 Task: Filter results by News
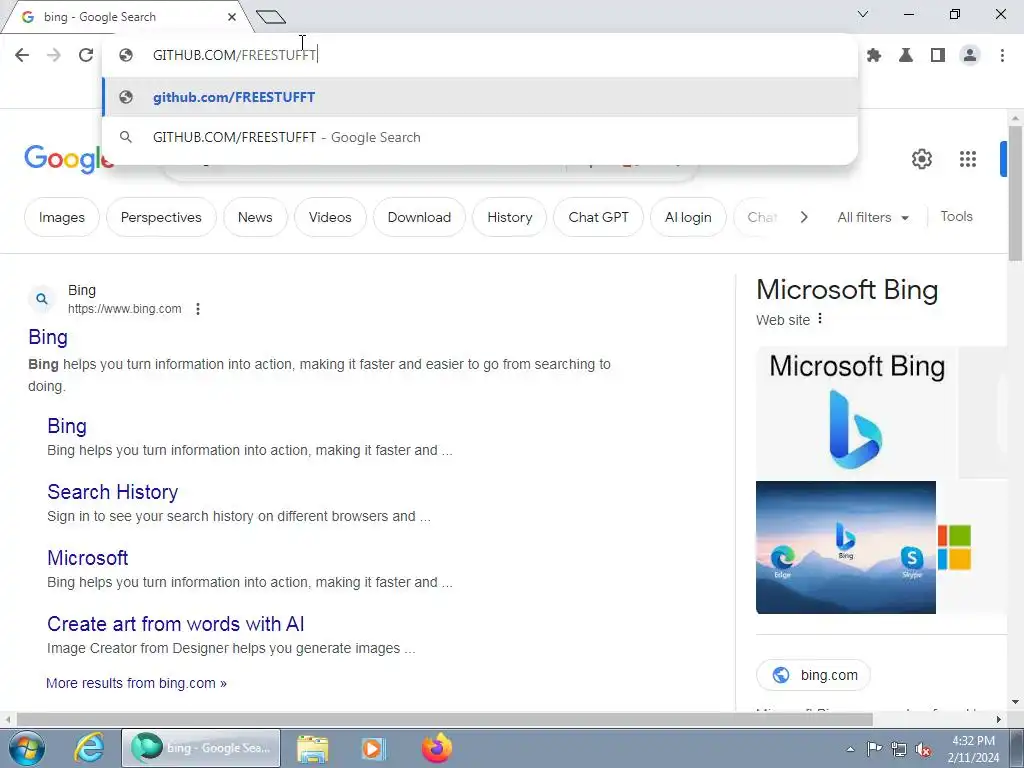(x=255, y=217)
